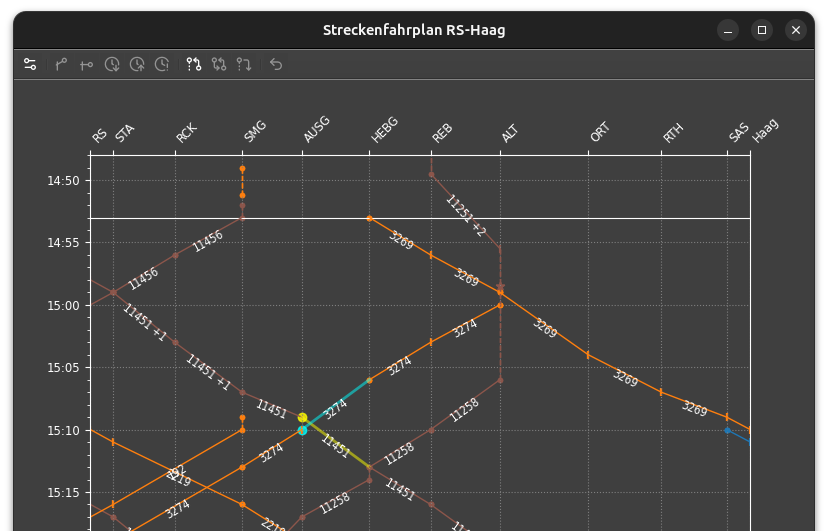Click the 14:50 time axis label
The width and height of the screenshot is (828, 531).
click(63, 181)
